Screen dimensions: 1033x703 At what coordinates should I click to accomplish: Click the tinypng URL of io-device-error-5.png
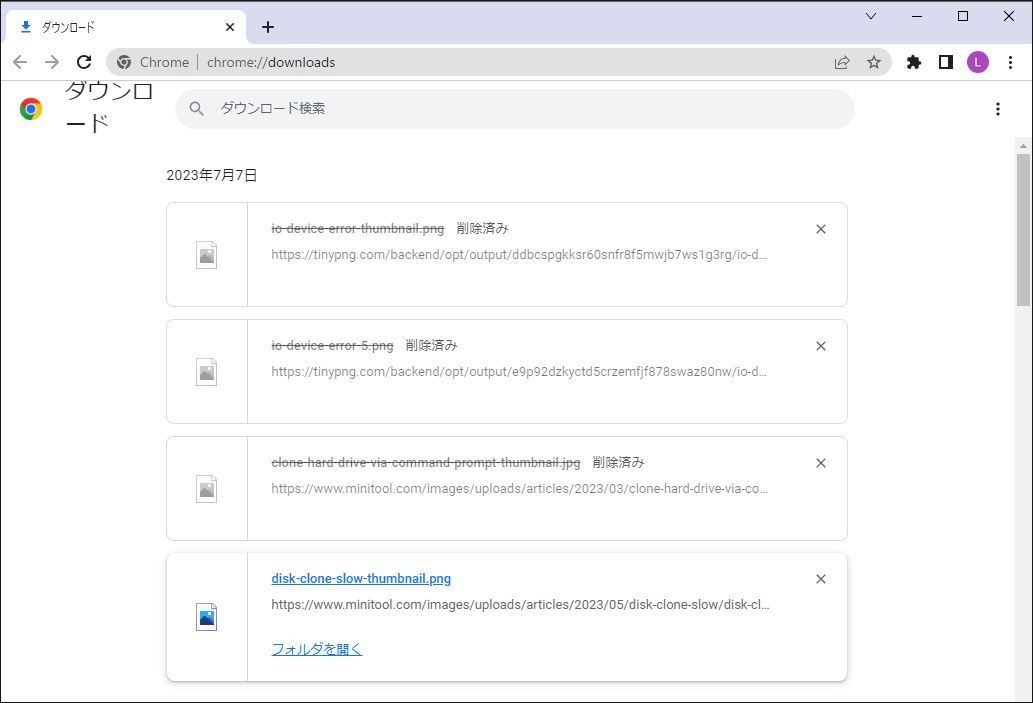coord(519,372)
